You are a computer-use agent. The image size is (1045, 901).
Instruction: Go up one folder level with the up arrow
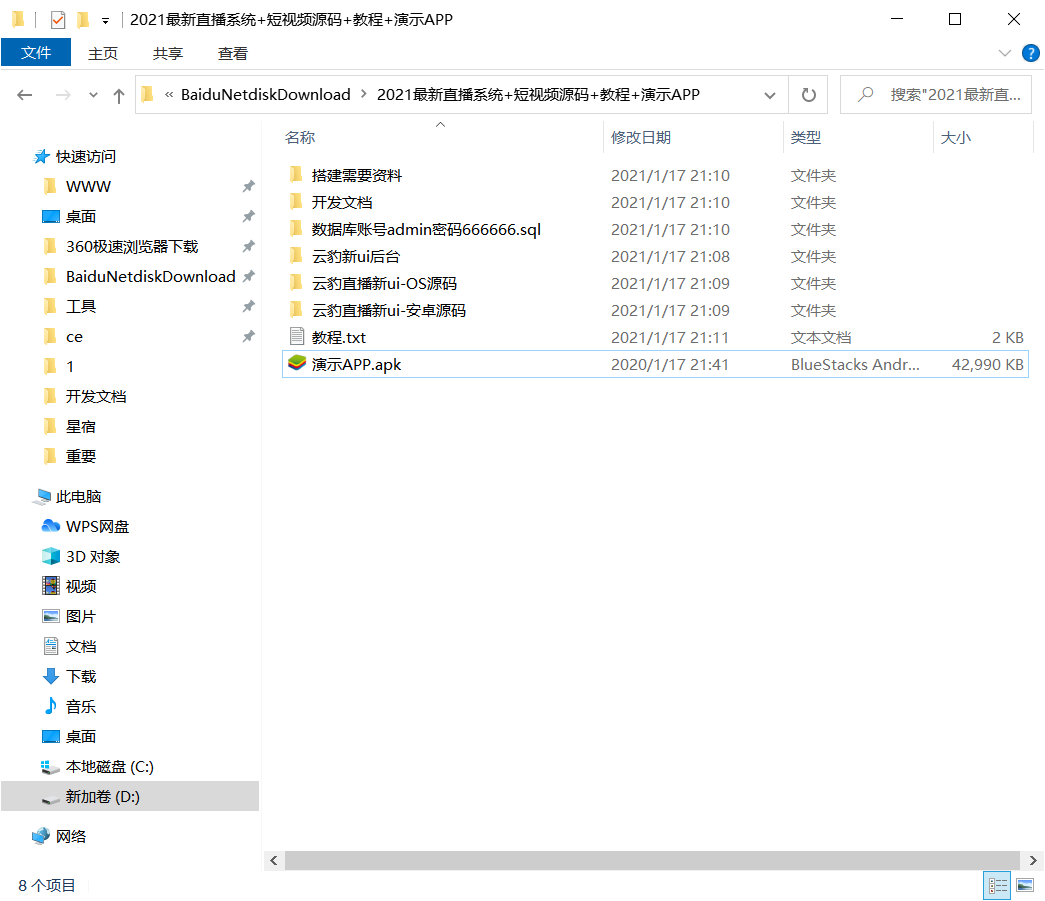[119, 95]
